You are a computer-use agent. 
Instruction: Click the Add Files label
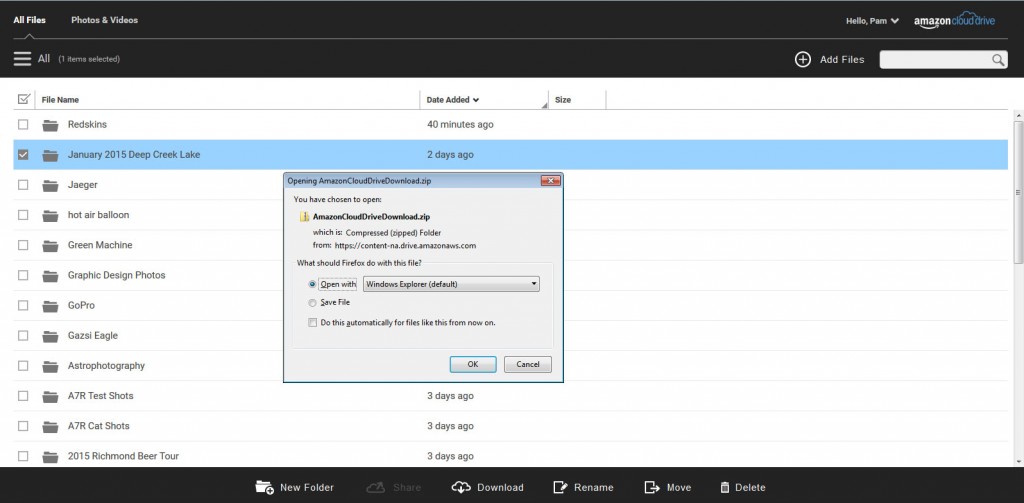(x=842, y=59)
